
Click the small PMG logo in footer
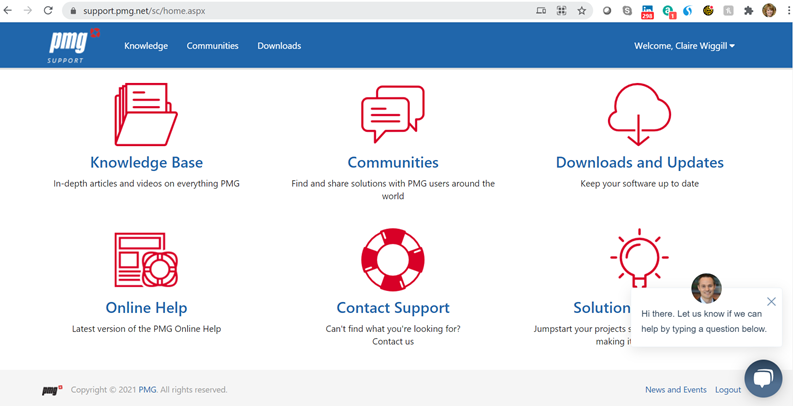click(52, 390)
